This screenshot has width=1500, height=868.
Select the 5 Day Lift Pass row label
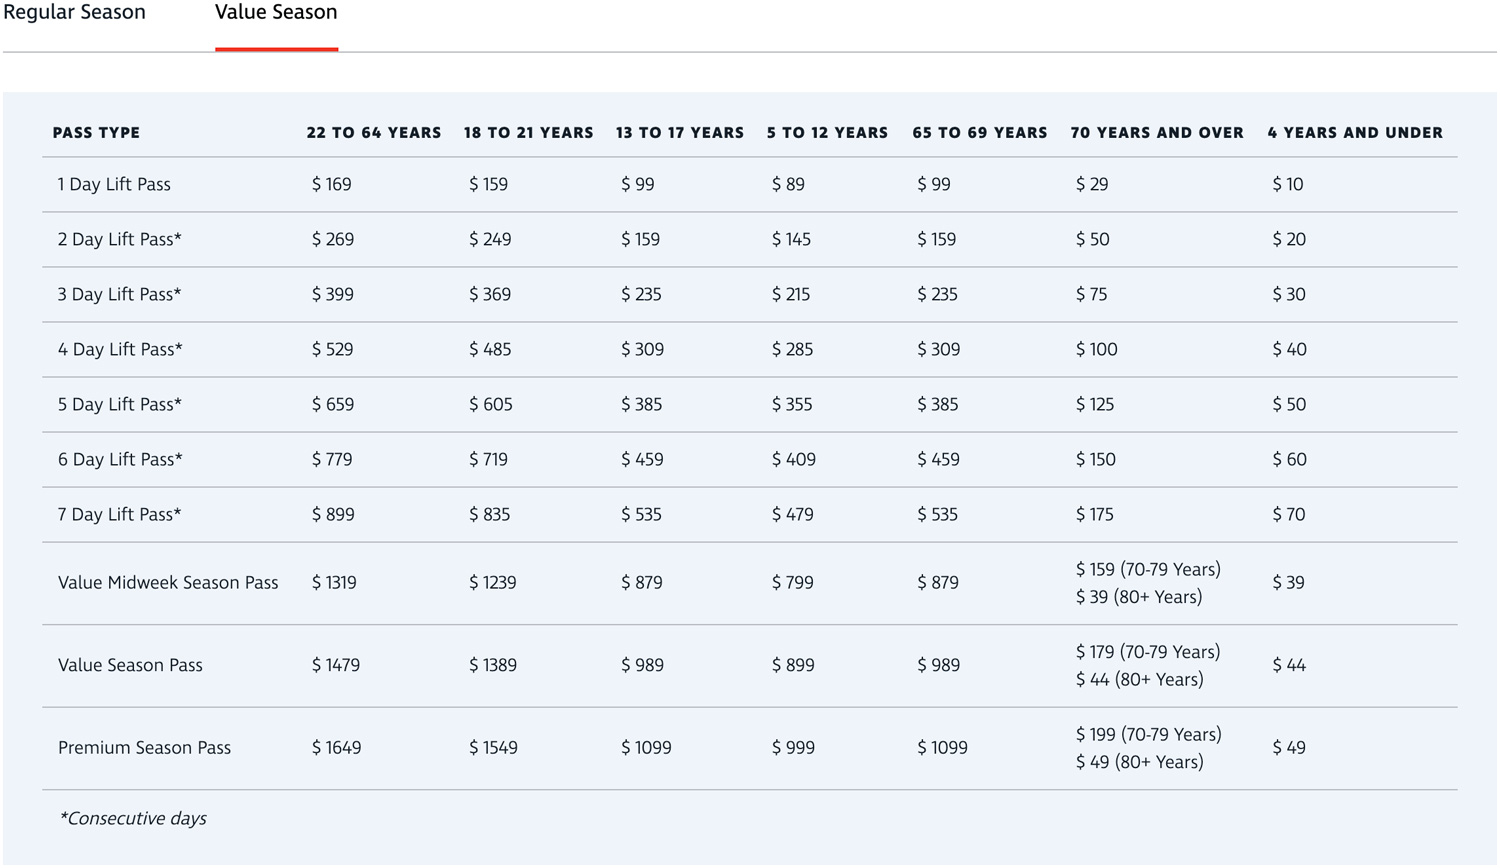pyautogui.click(x=120, y=405)
